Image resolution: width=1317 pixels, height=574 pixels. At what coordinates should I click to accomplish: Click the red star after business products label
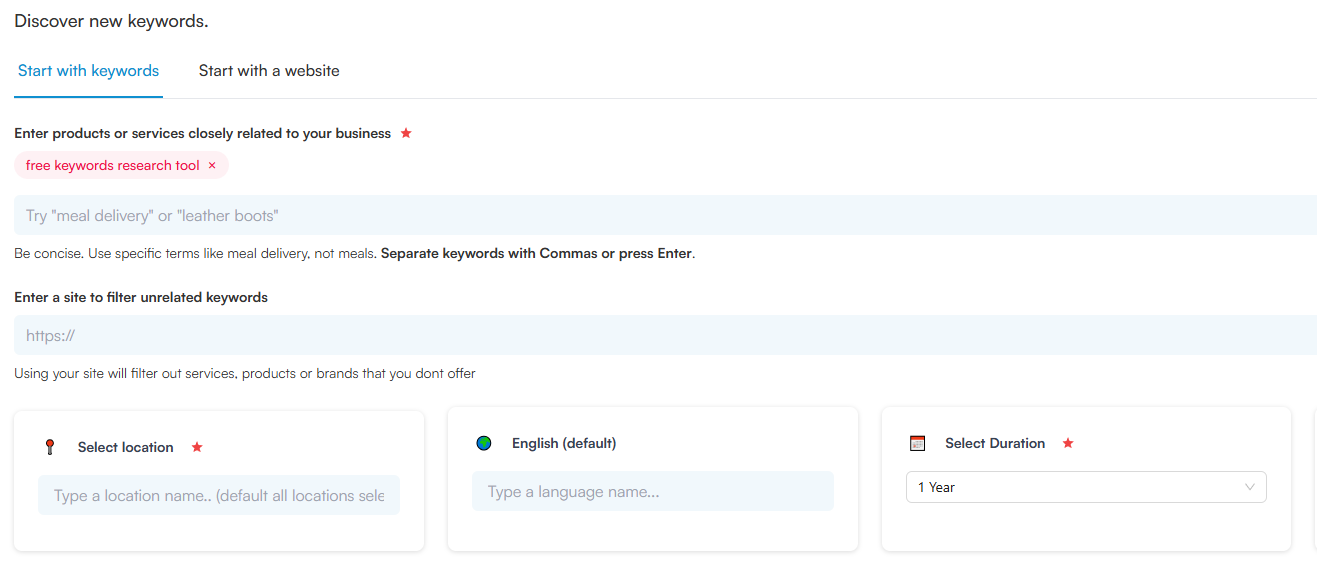[406, 133]
